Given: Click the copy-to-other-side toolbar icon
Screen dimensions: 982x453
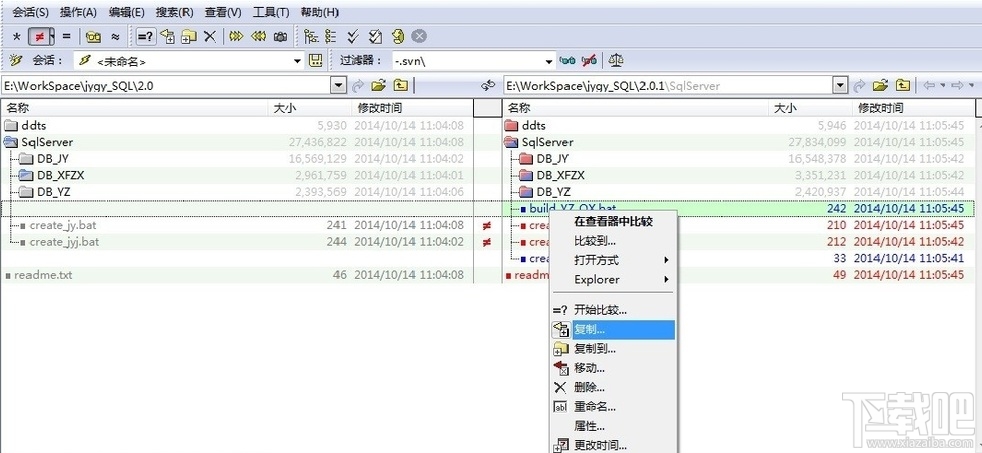Looking at the screenshot, I should pos(167,36).
